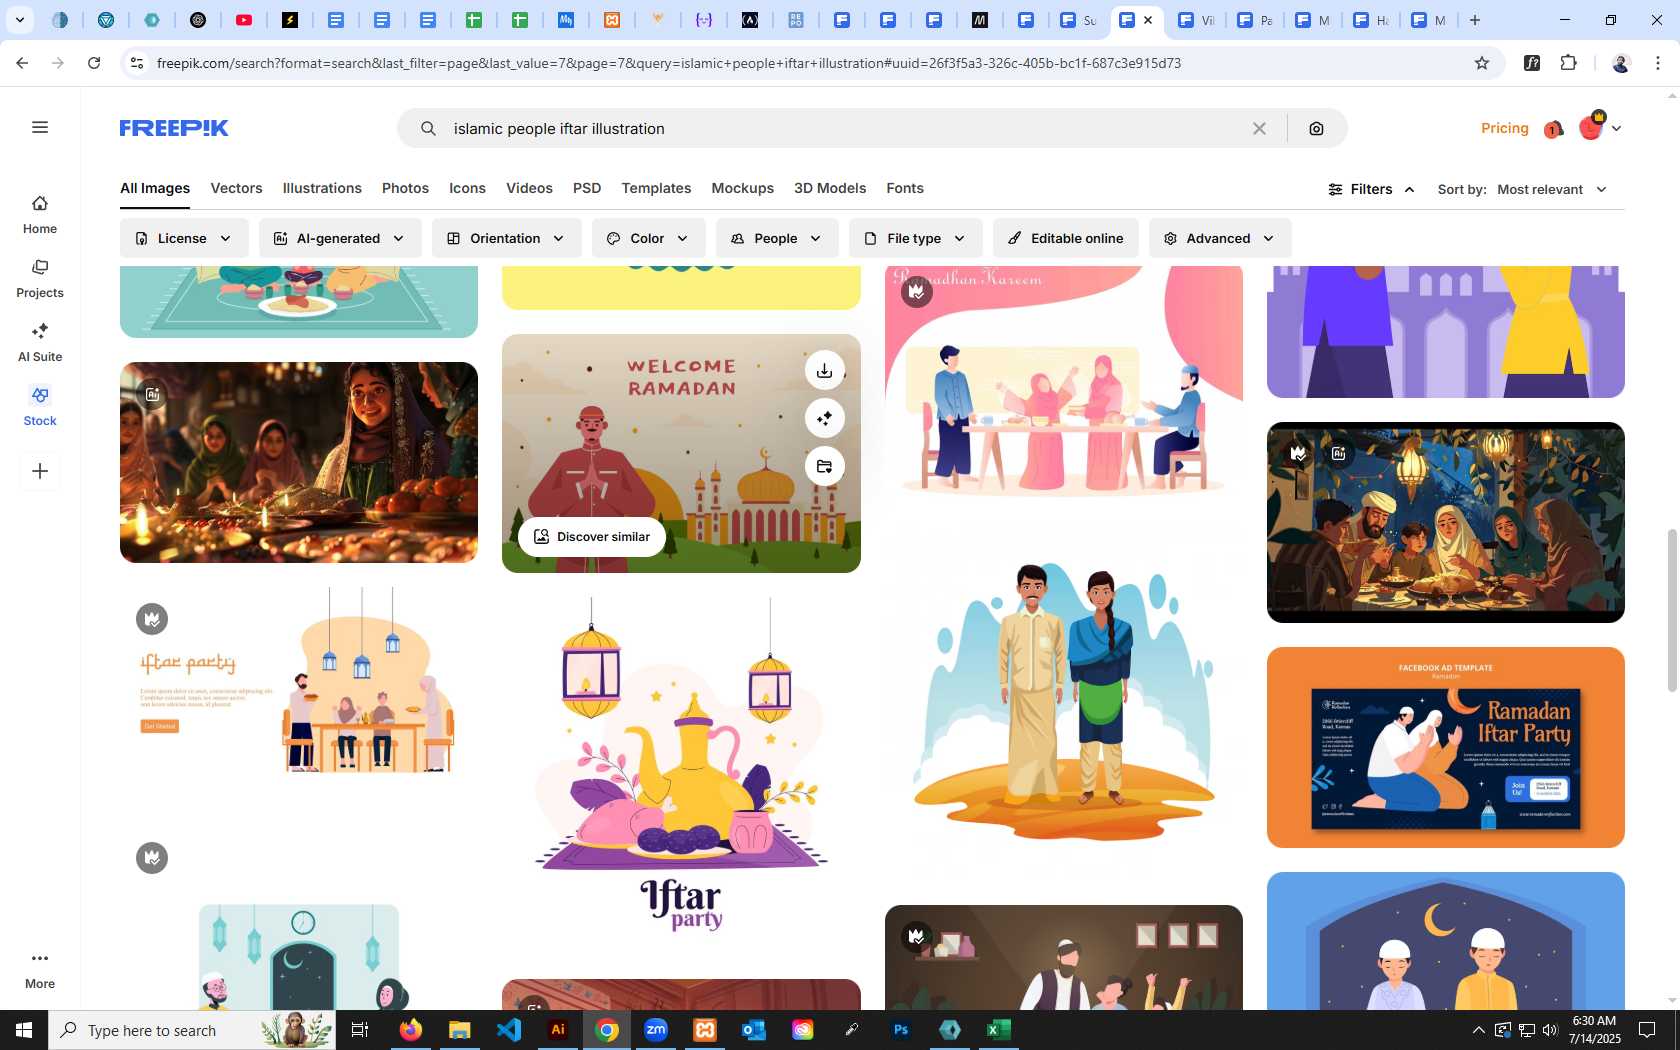Open More options in the sidebar
This screenshot has width=1680, height=1050.
click(x=40, y=970)
